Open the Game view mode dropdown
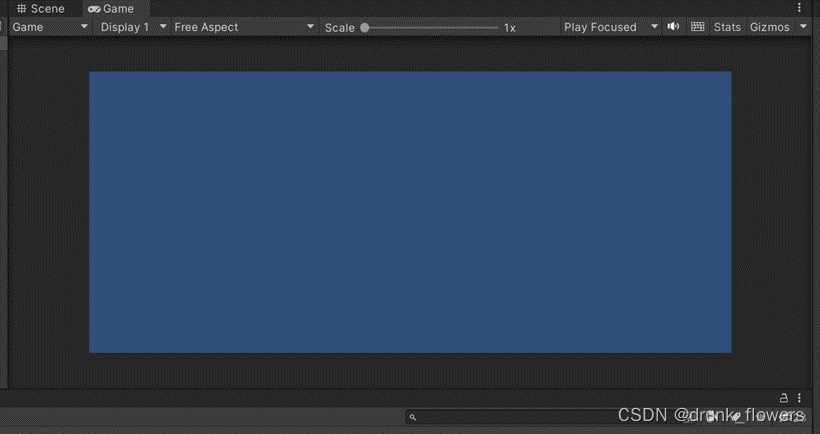 coord(50,27)
